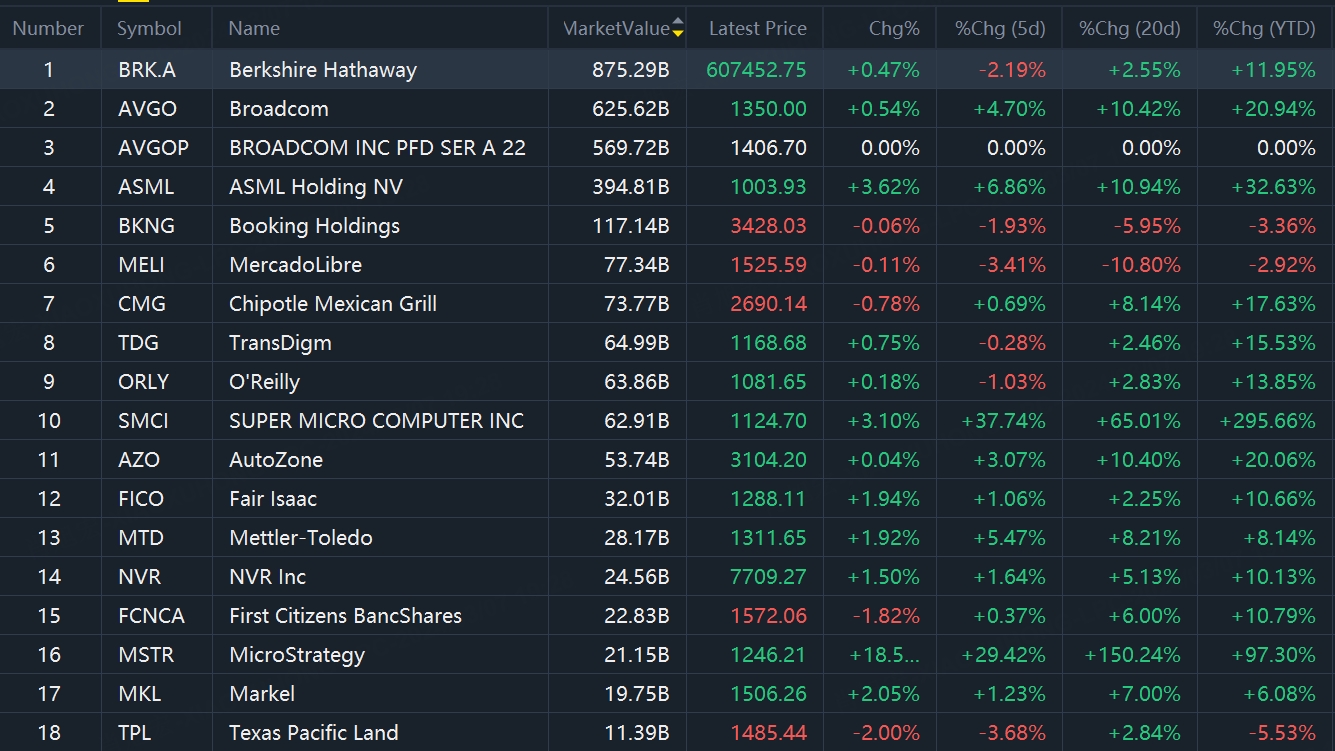Viewport: 1335px width, 751px height.
Task: Click the NVR ticker symbol
Action: [x=139, y=577]
